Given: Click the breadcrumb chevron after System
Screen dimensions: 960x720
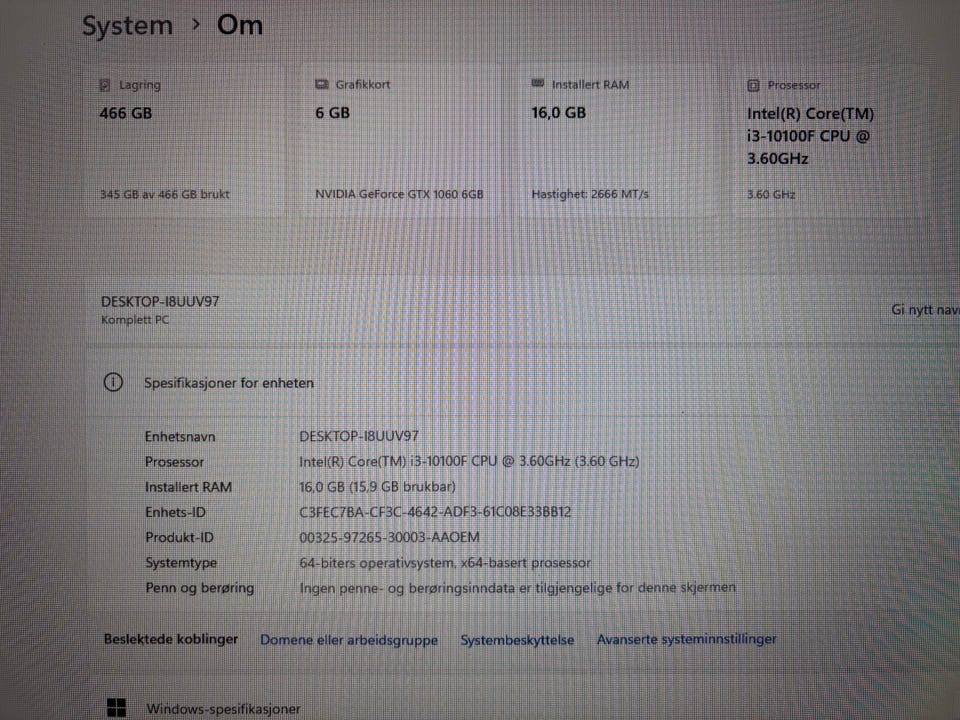Looking at the screenshot, I should (x=196, y=25).
